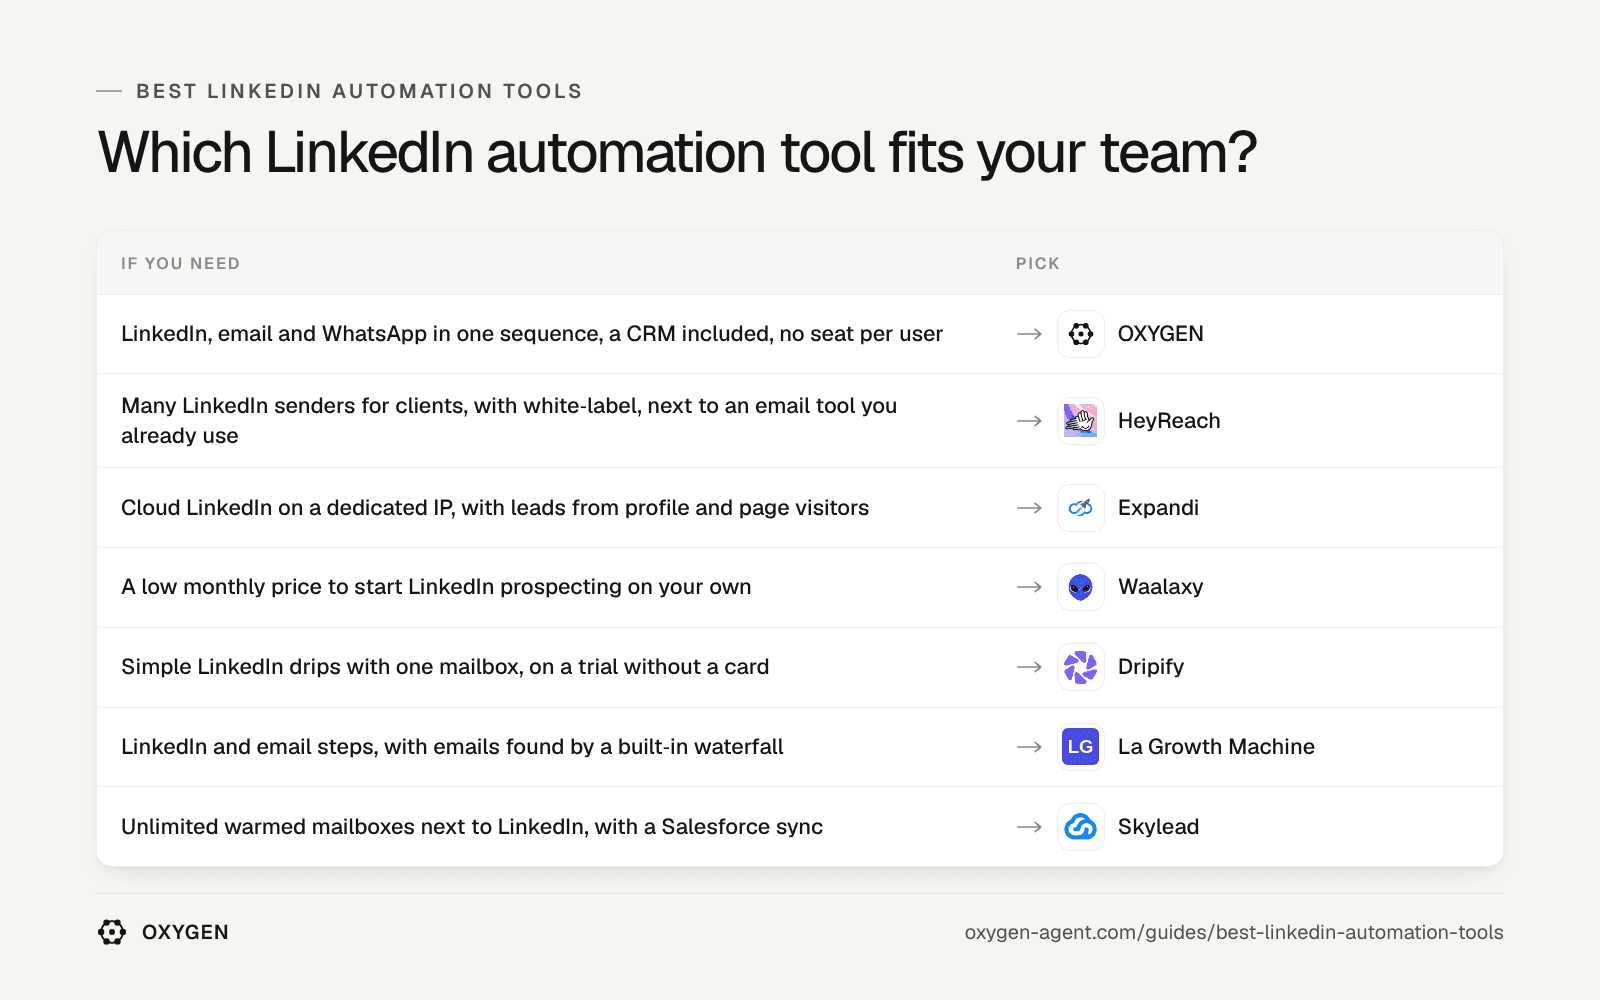1600x1000 pixels.
Task: Click 'Cloud LinkedIn on a dedicated IP' row text
Action: (495, 508)
